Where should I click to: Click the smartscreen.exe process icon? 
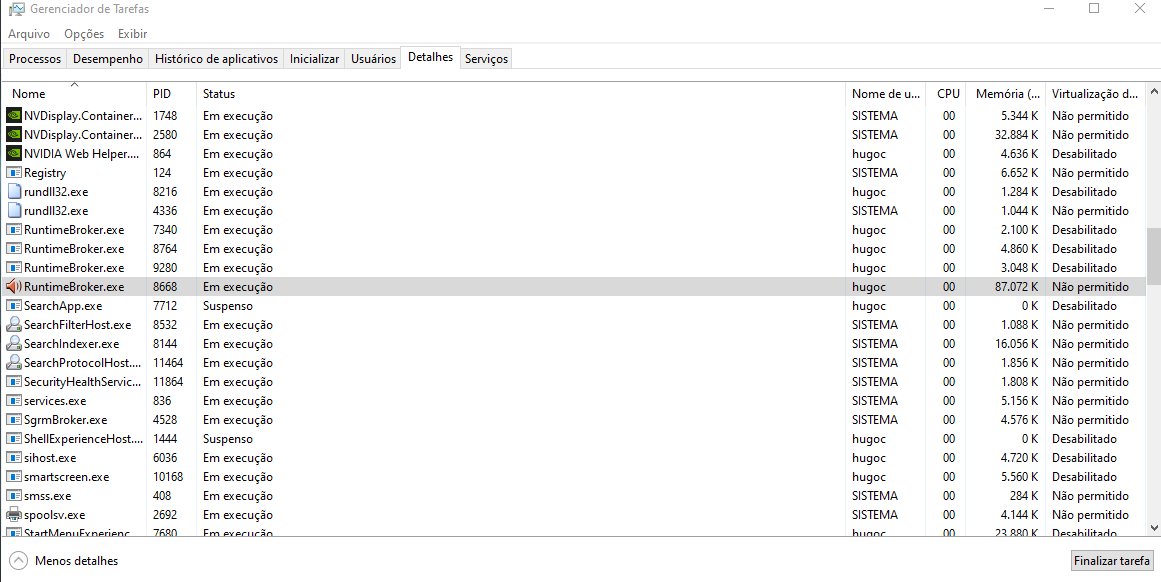pos(14,477)
